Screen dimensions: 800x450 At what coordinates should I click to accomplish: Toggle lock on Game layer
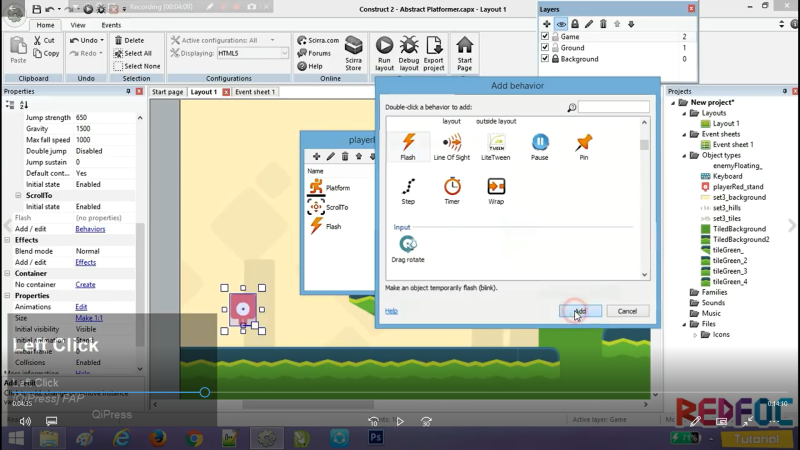556,36
